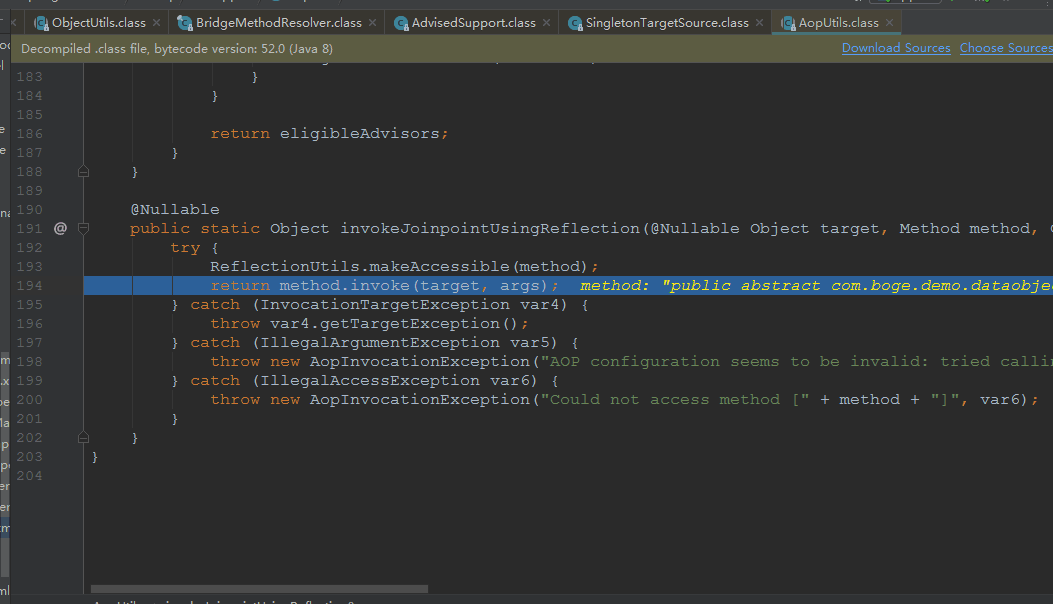Viewport: 1053px width, 604px height.
Task: Click the AdvisedSupport class file icon
Action: 401,24
